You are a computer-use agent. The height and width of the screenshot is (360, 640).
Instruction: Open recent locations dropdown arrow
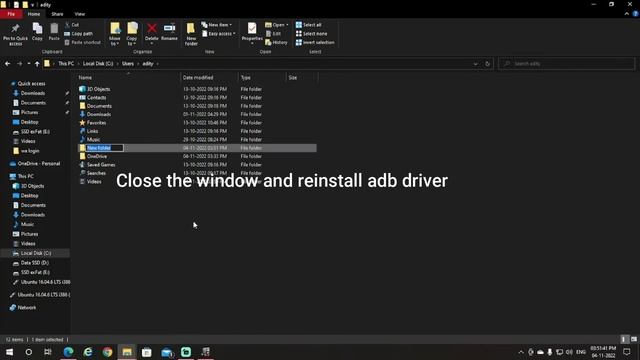(x=29, y=64)
